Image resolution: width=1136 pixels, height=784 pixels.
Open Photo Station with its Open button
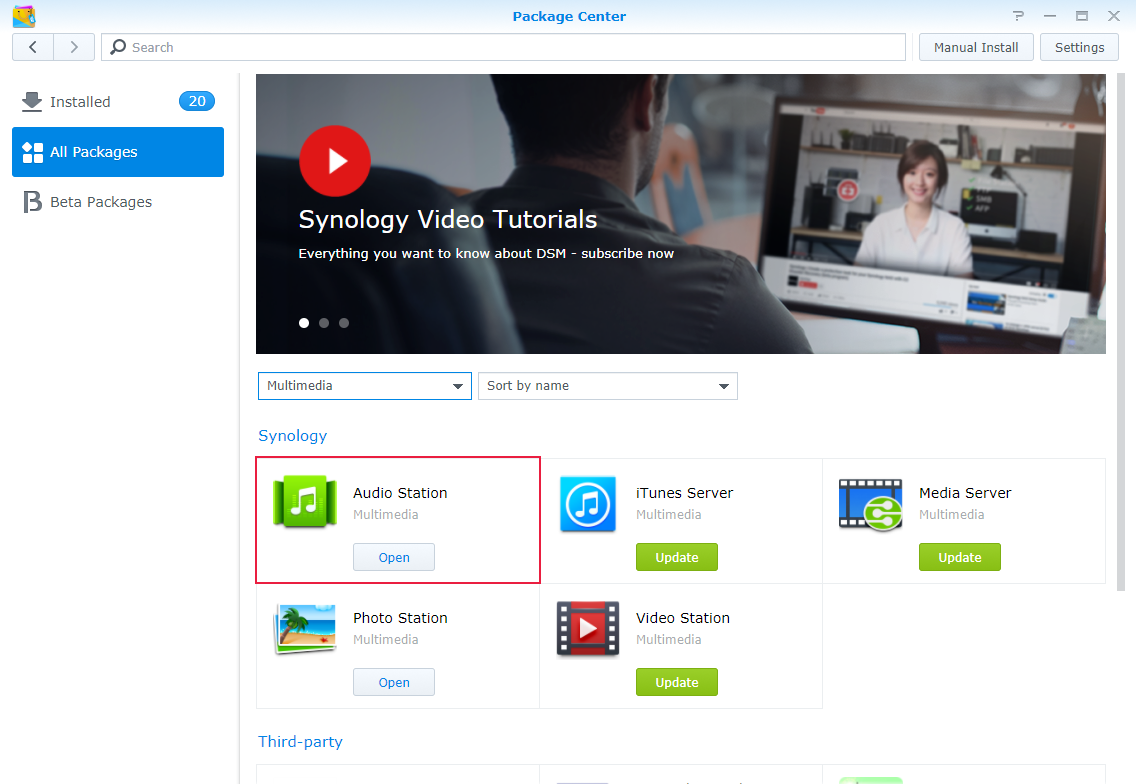[394, 683]
